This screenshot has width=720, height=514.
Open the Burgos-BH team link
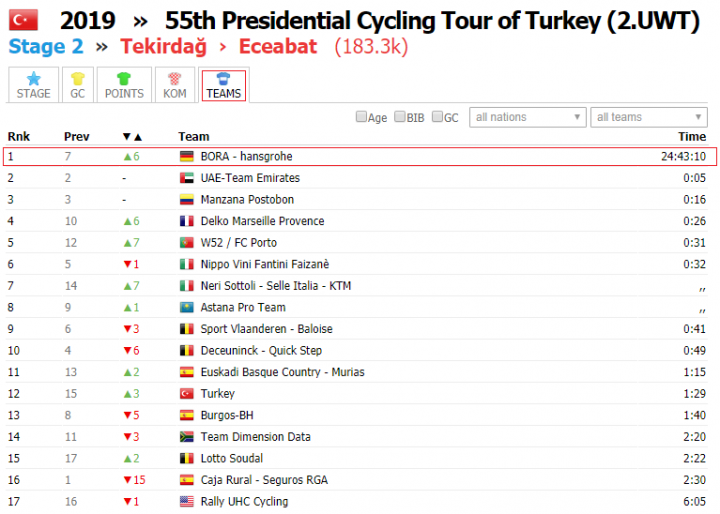pos(227,416)
